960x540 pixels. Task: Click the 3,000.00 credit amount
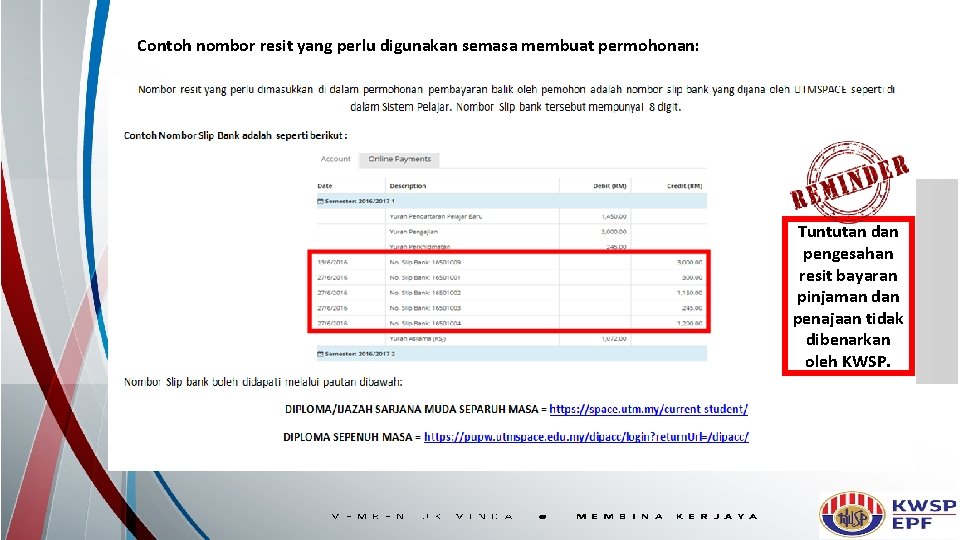[689, 262]
